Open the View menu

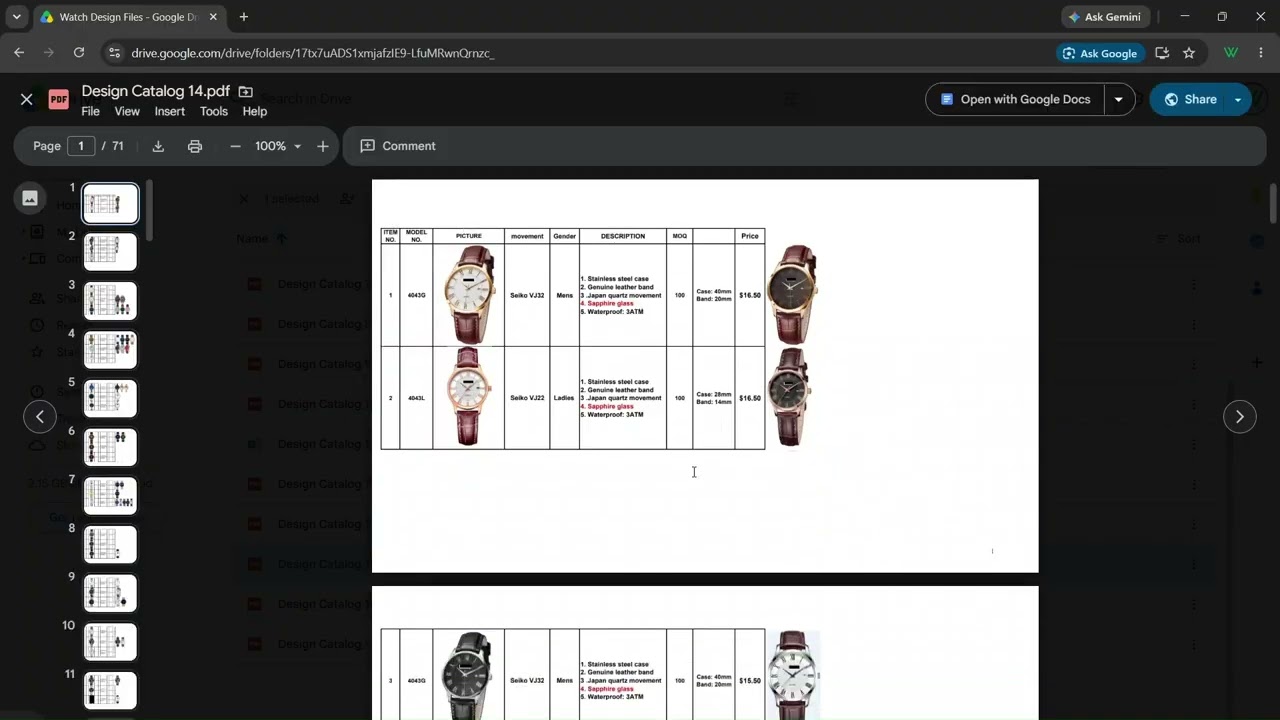pyautogui.click(x=127, y=111)
